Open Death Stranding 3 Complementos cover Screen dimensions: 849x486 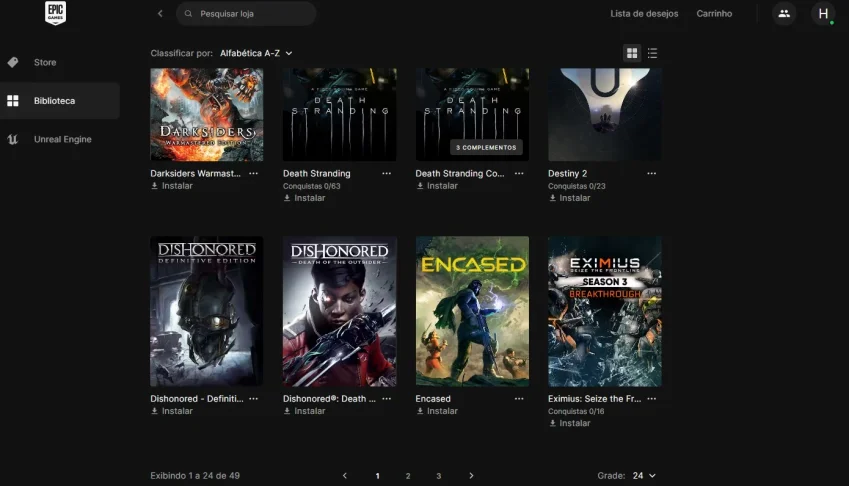click(x=472, y=114)
